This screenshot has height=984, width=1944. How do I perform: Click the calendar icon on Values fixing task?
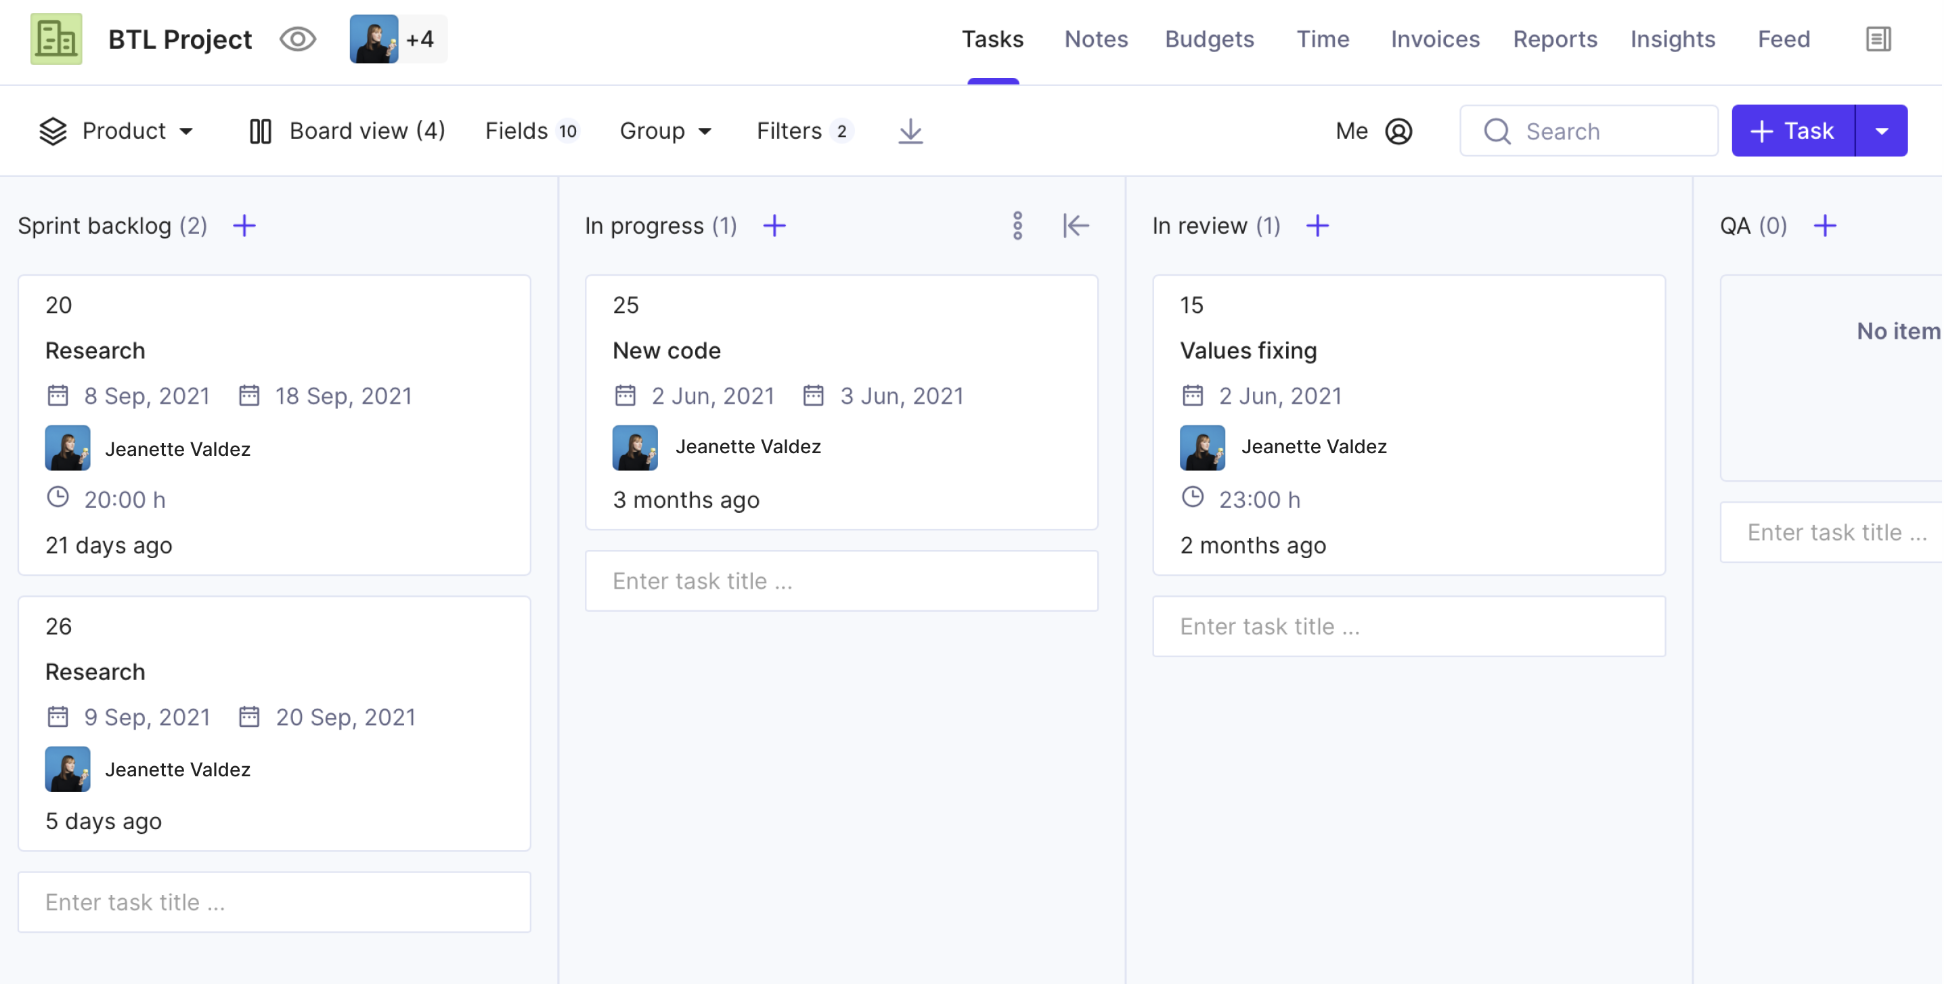1192,395
